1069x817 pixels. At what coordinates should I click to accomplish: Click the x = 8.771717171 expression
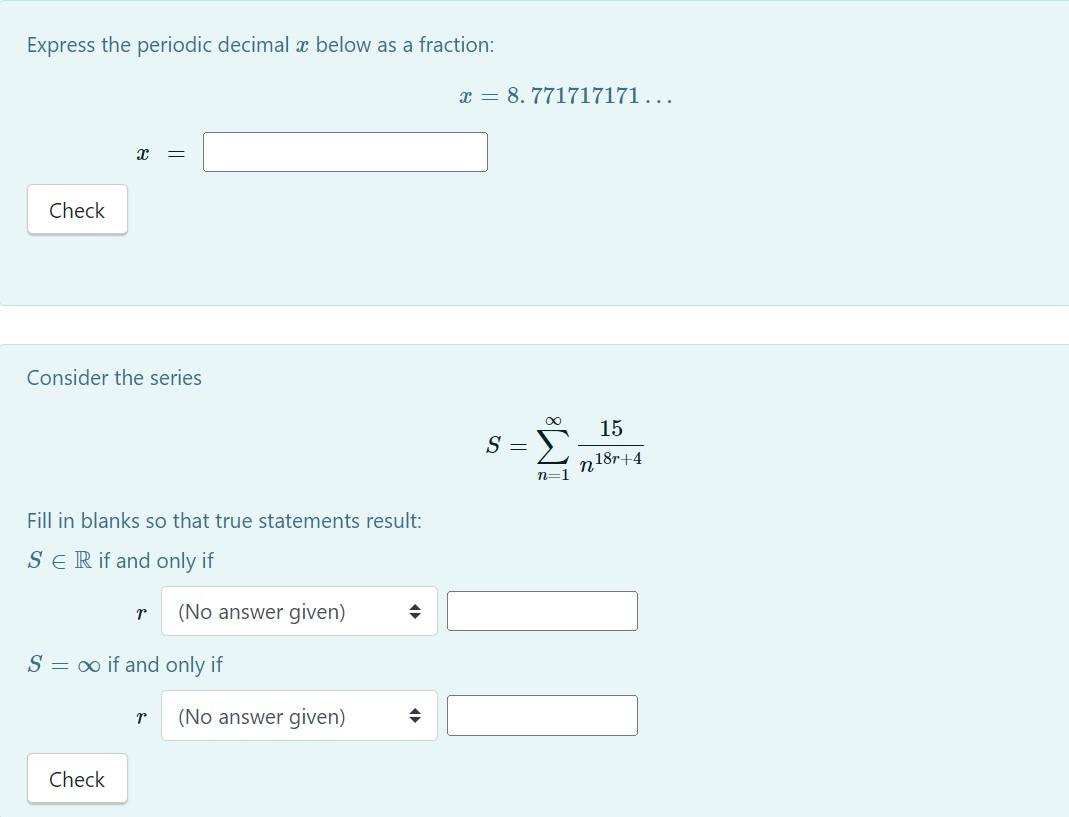pos(564,95)
